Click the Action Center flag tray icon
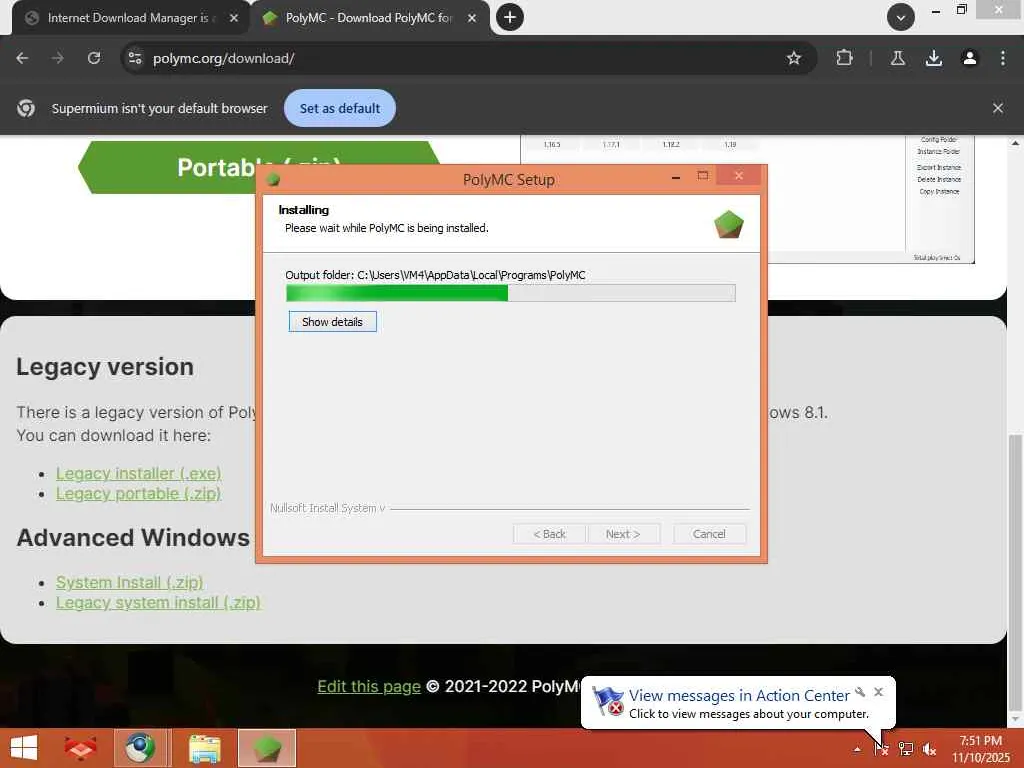This screenshot has width=1024, height=768. pos(881,748)
